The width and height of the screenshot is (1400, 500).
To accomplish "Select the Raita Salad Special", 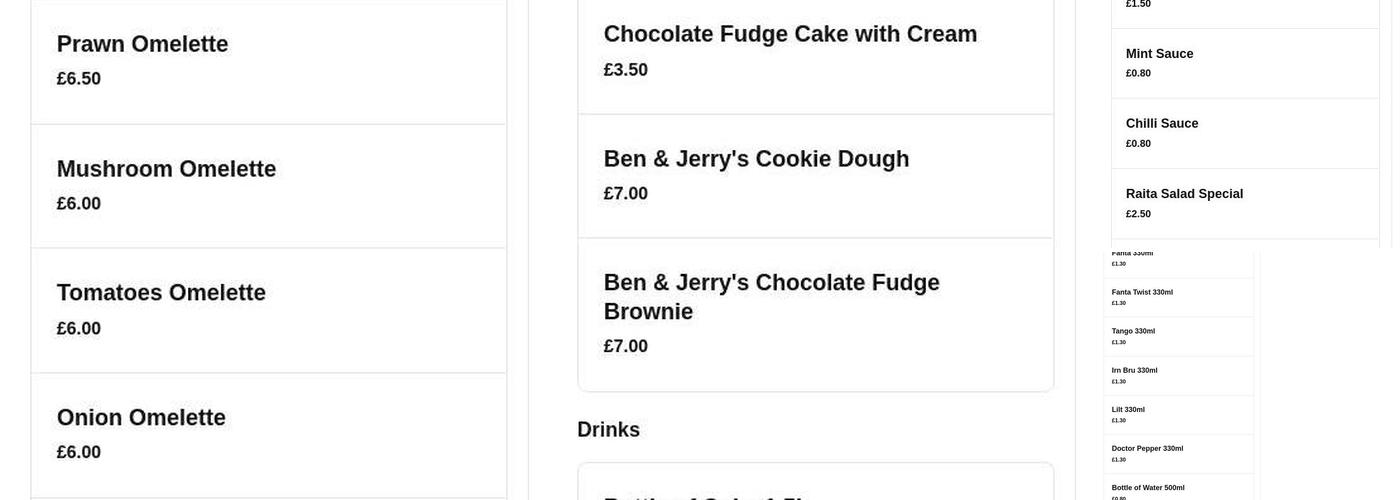I will tap(1184, 194).
